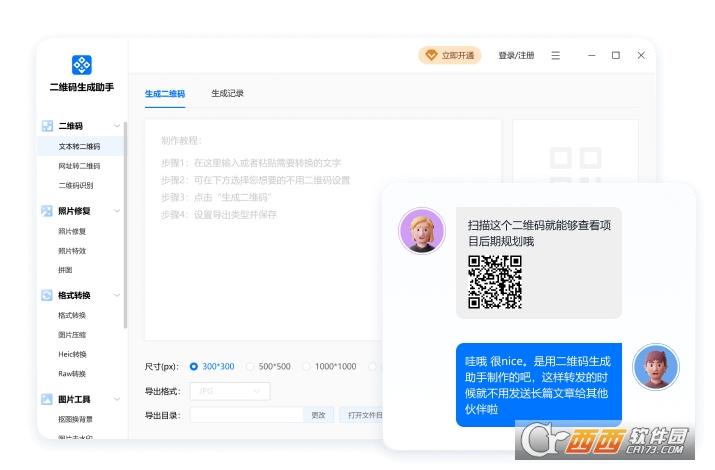Image resolution: width=715 pixels, height=470 pixels.
Task: Click the diamond VIP icon in 立即开通
Action: pos(431,55)
